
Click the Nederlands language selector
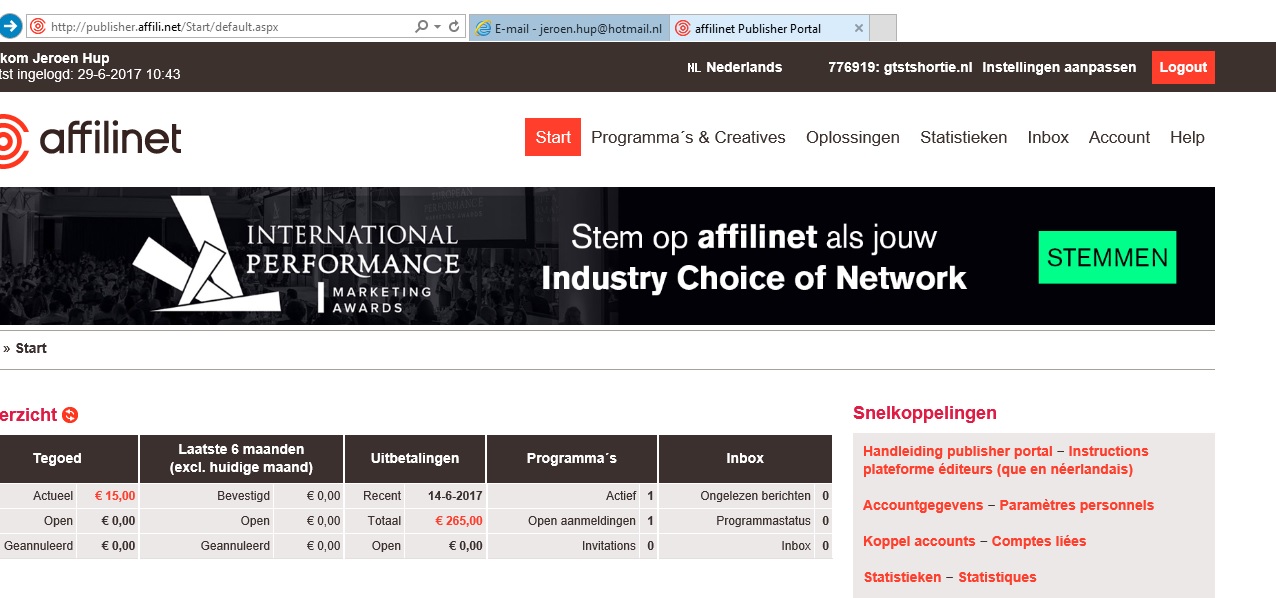pos(735,67)
